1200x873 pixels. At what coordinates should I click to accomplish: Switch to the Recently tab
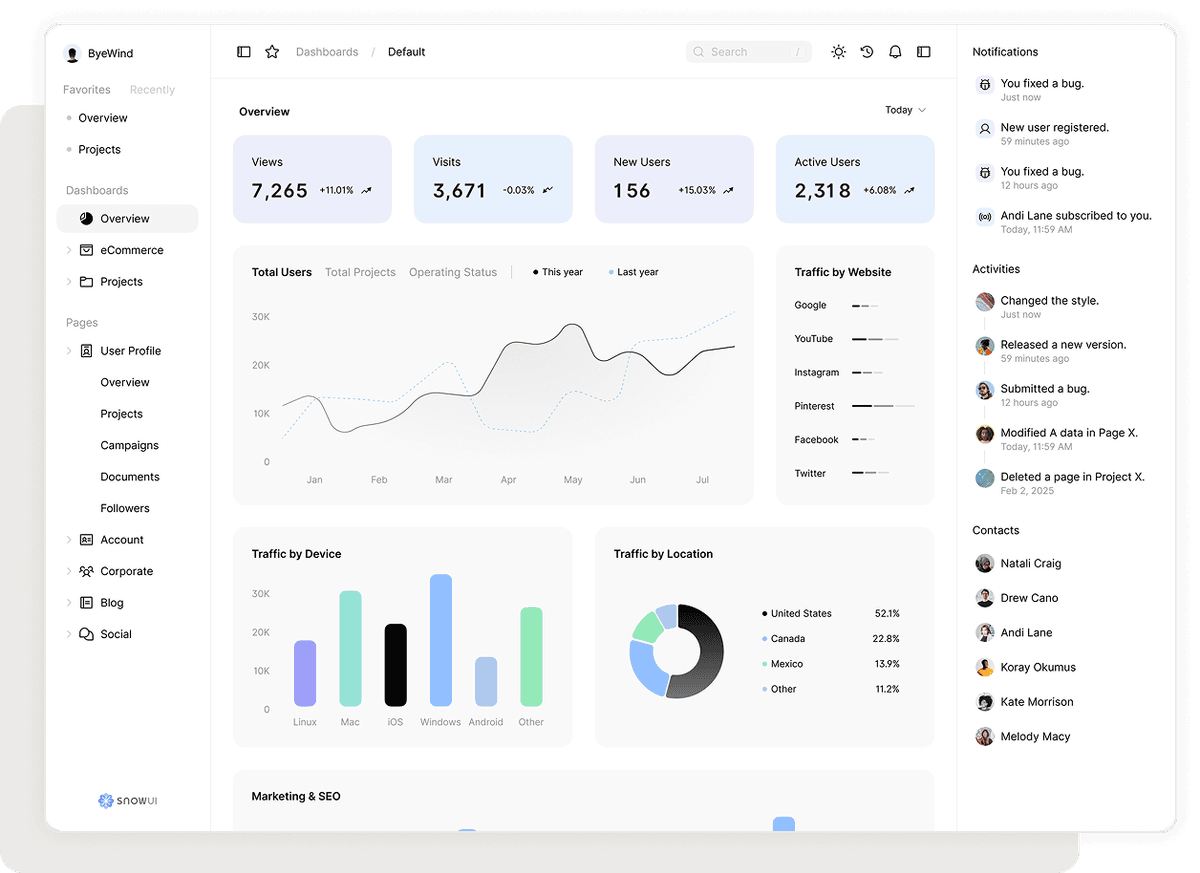[x=151, y=89]
